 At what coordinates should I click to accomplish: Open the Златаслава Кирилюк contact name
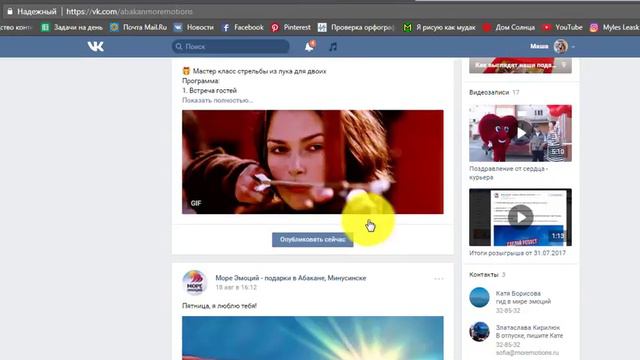[528, 327]
